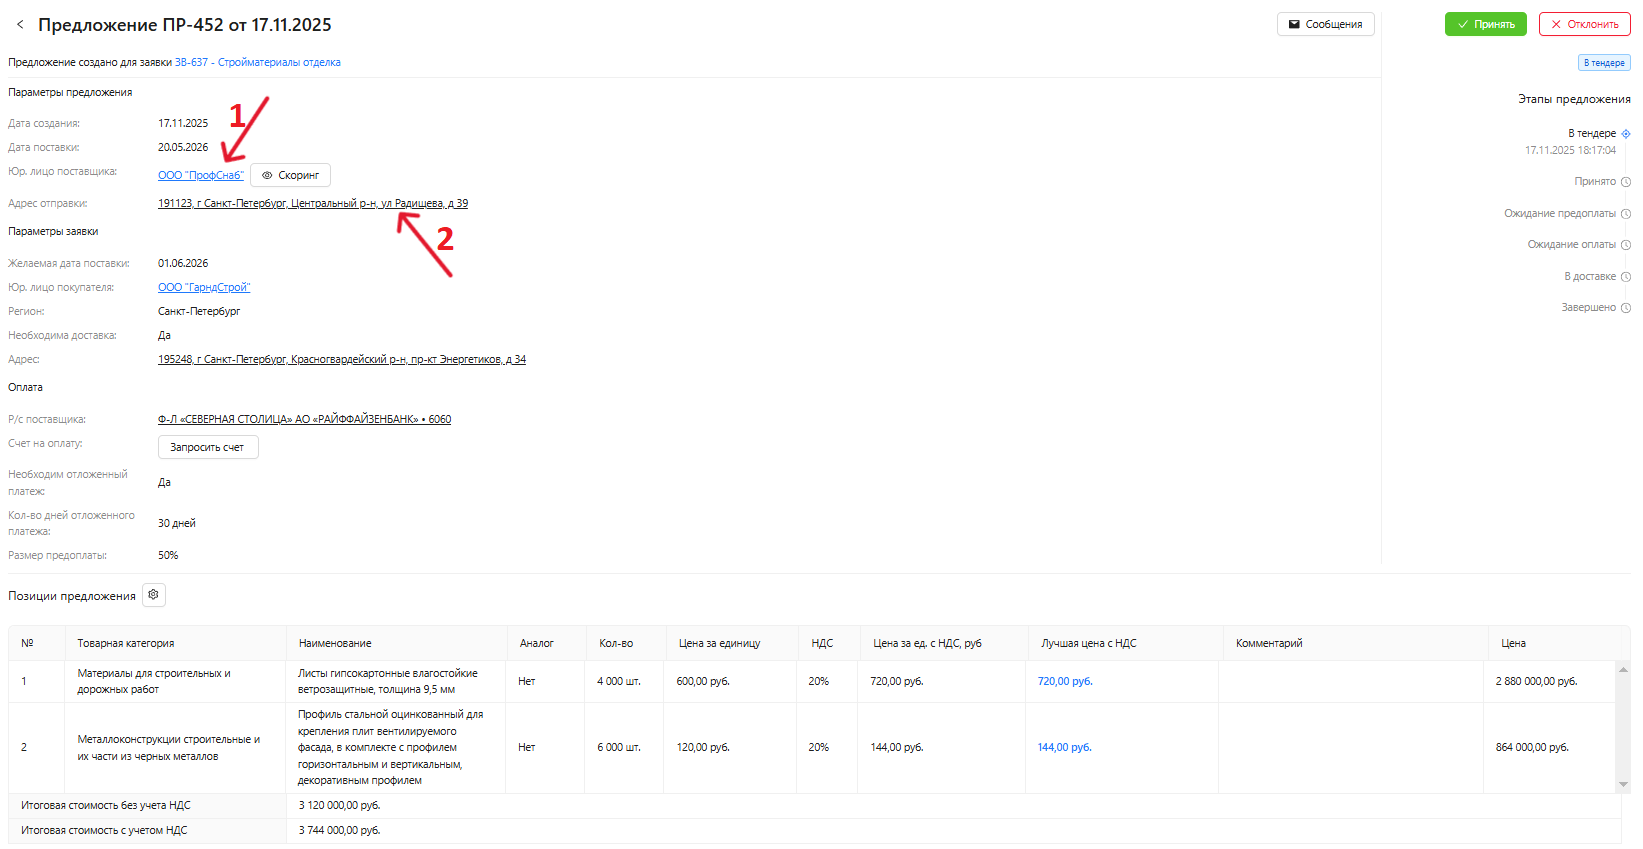
Task: Open Сообщения for this proposal
Action: click(x=1325, y=24)
